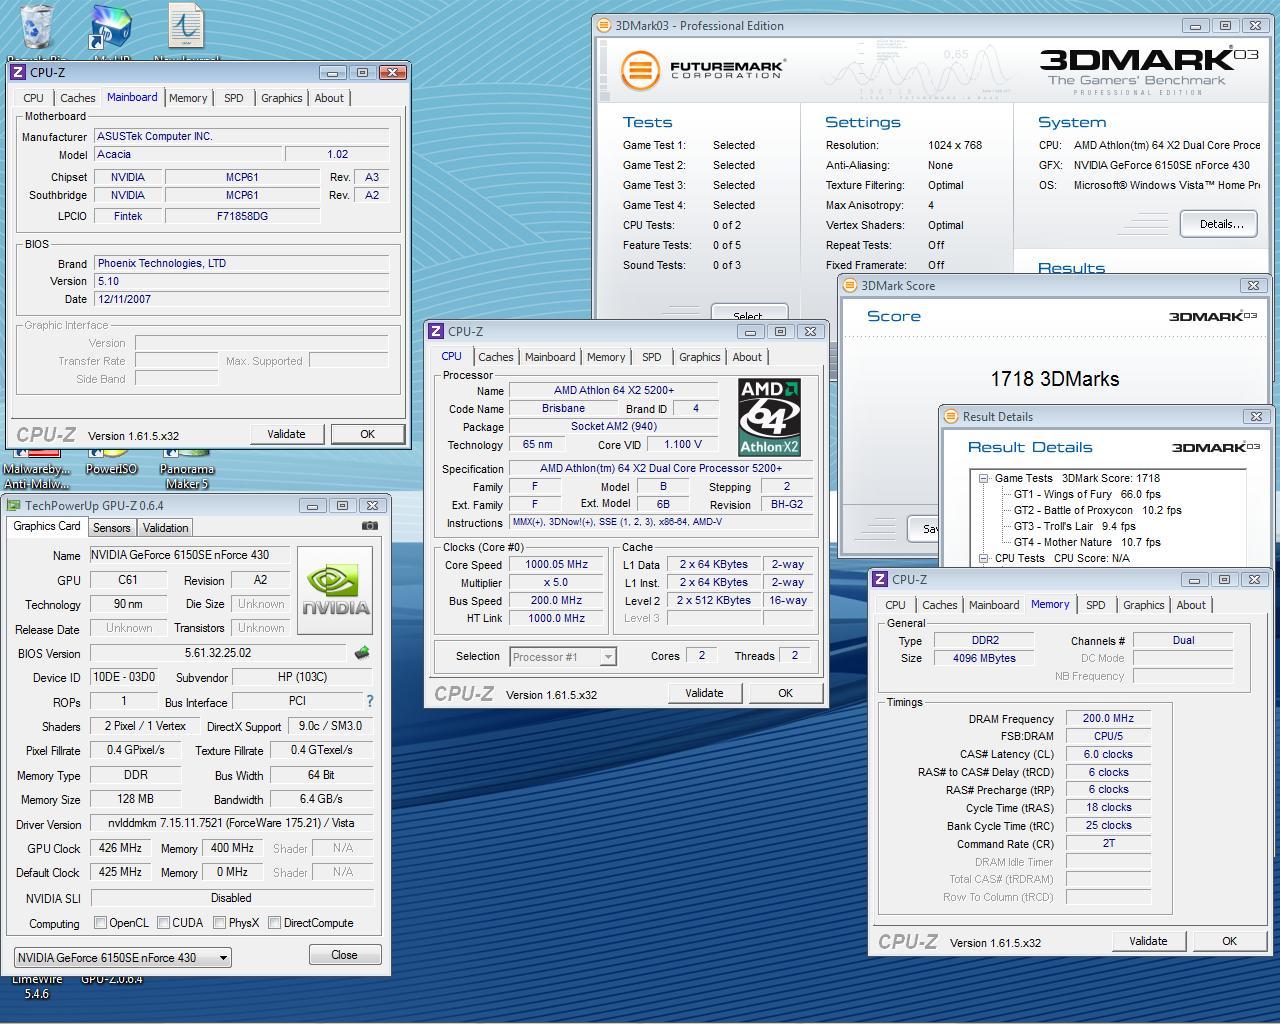Click the CPU-Z processor window title icon
The height and width of the screenshot is (1024, 1280).
(436, 332)
